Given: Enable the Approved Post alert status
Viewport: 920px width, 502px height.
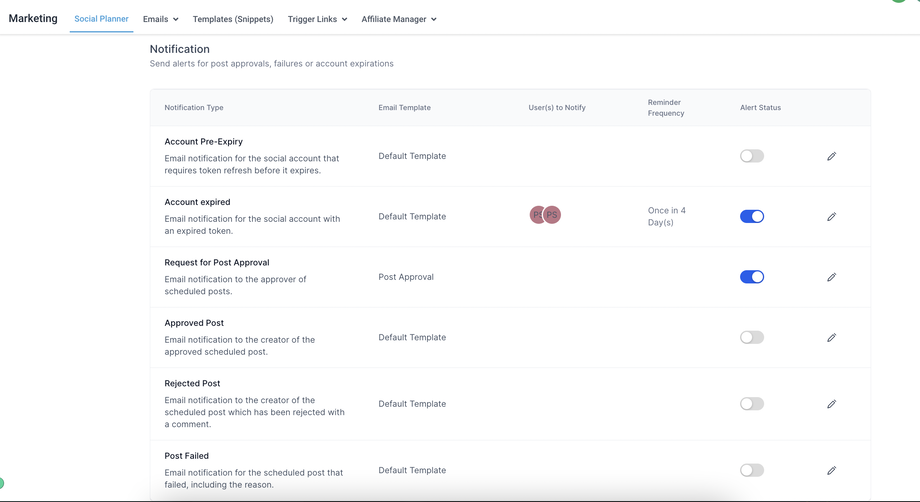Looking at the screenshot, I should [752, 337].
